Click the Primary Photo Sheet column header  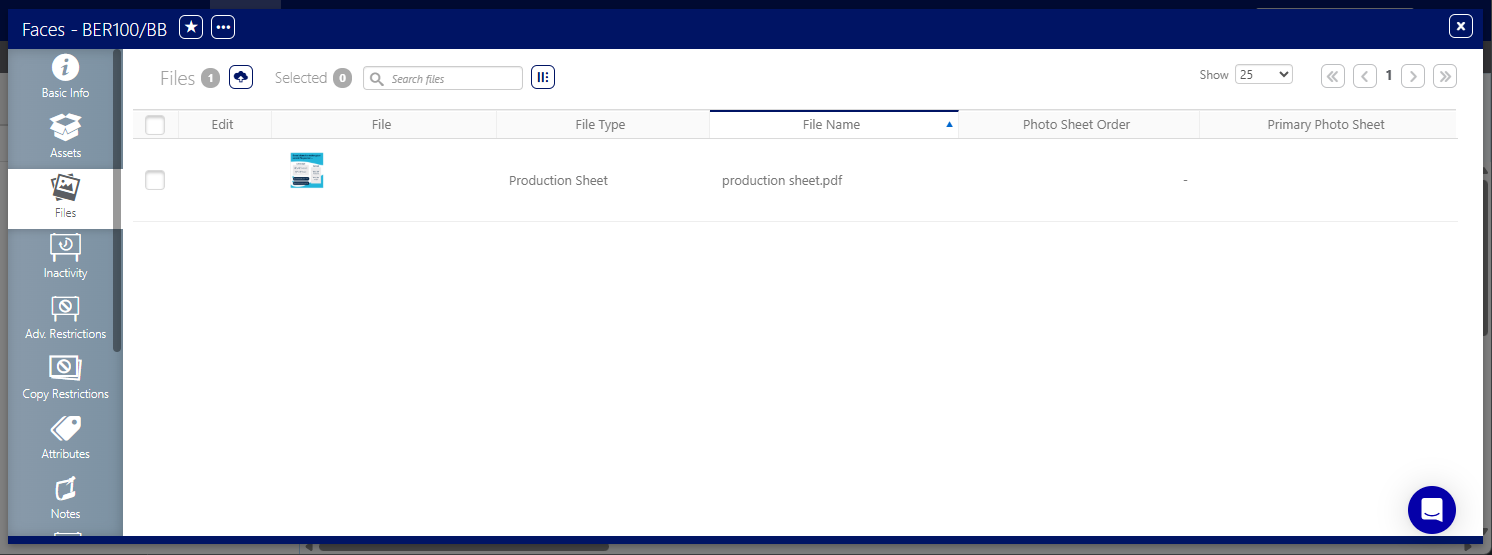pos(1327,125)
